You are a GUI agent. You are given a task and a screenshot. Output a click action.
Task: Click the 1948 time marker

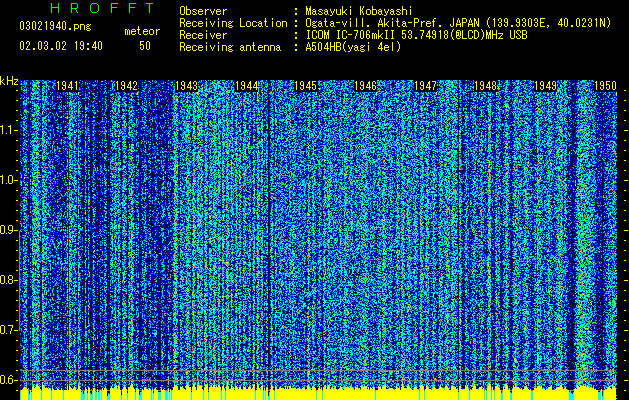pyautogui.click(x=485, y=86)
